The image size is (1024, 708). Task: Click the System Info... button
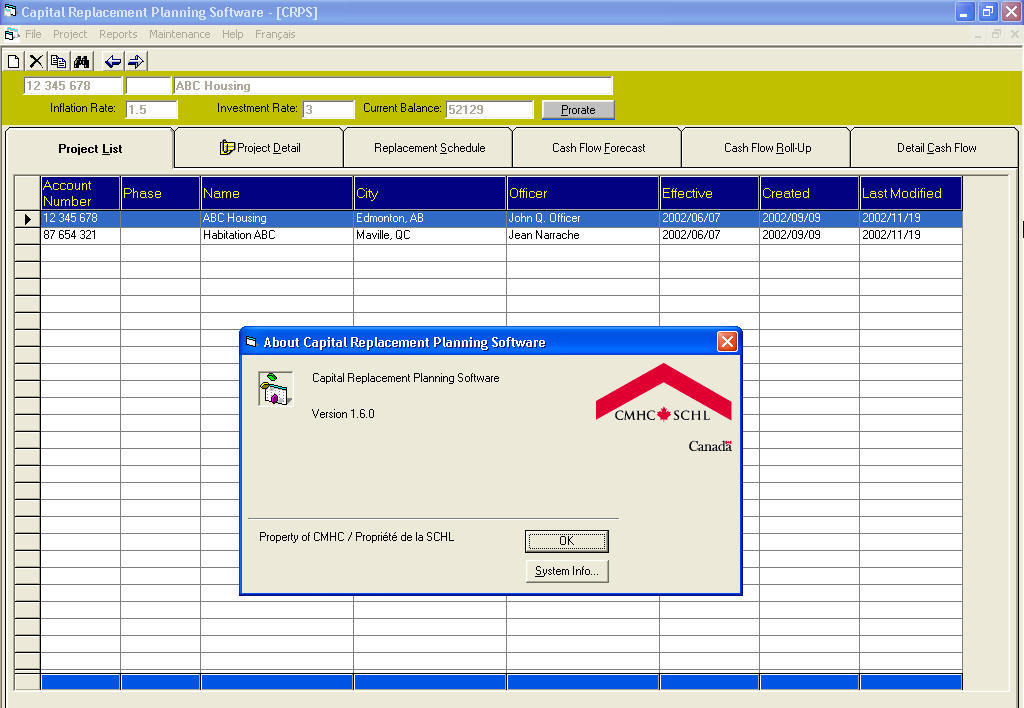(x=566, y=571)
